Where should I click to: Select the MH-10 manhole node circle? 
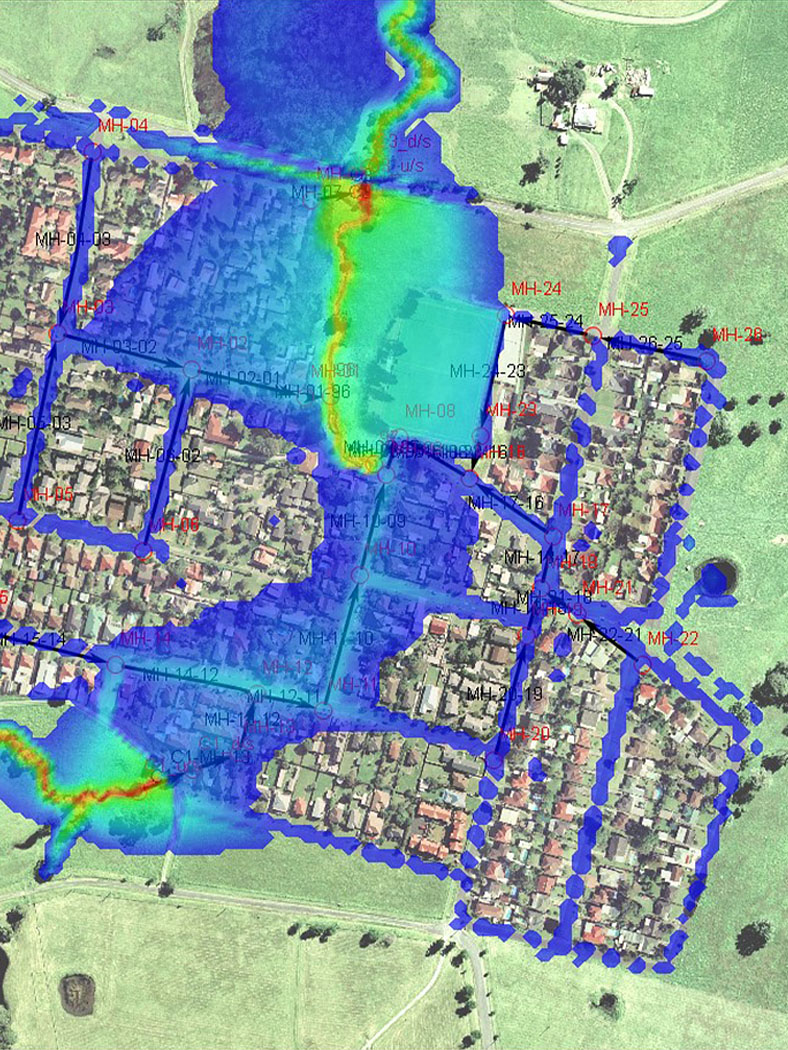[x=360, y=575]
